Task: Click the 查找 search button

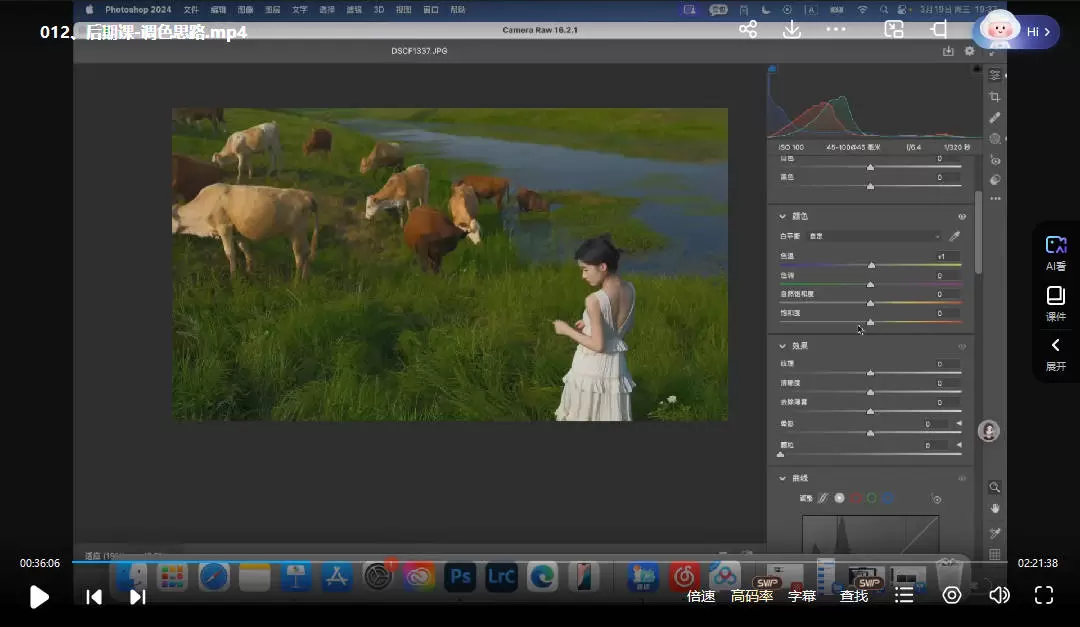Action: pyautogui.click(x=854, y=596)
